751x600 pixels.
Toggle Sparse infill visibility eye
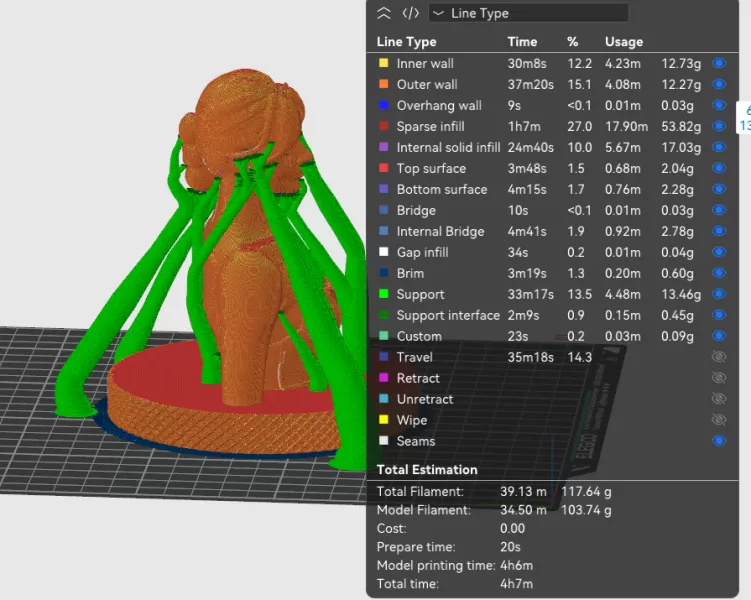tap(719, 126)
